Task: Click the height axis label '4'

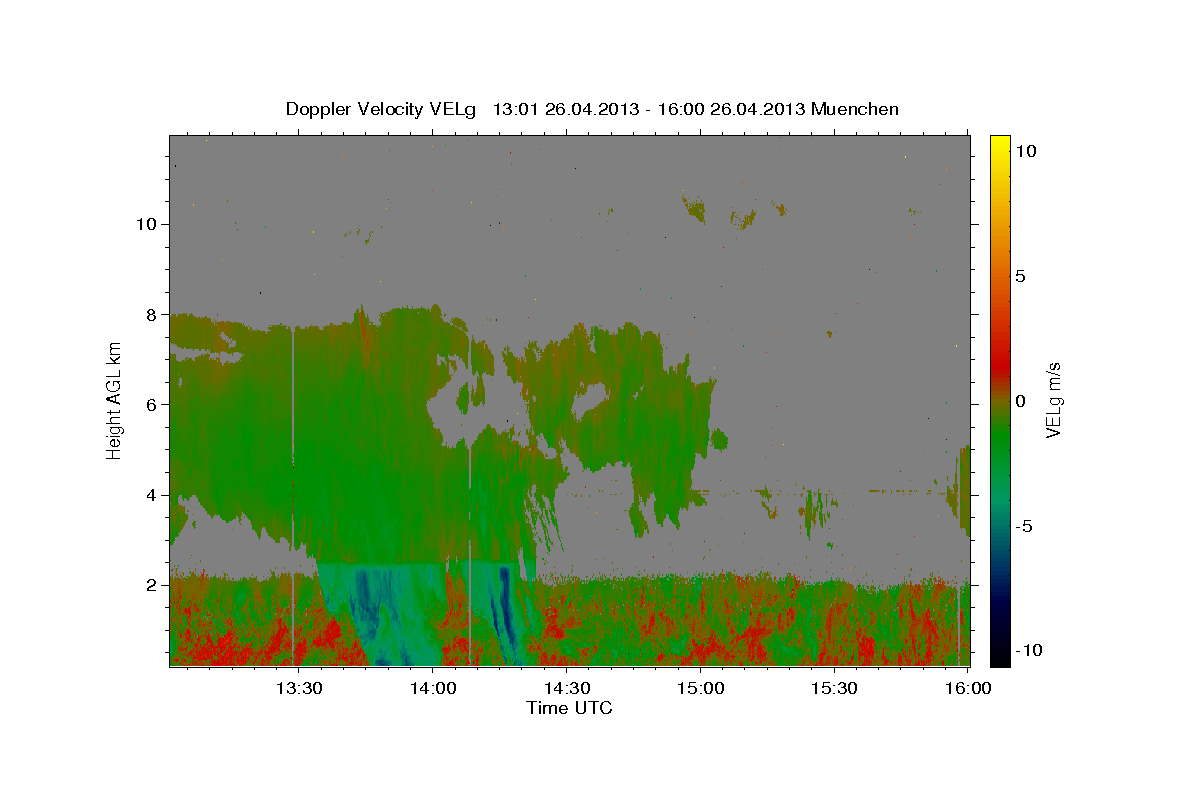Action: point(151,494)
